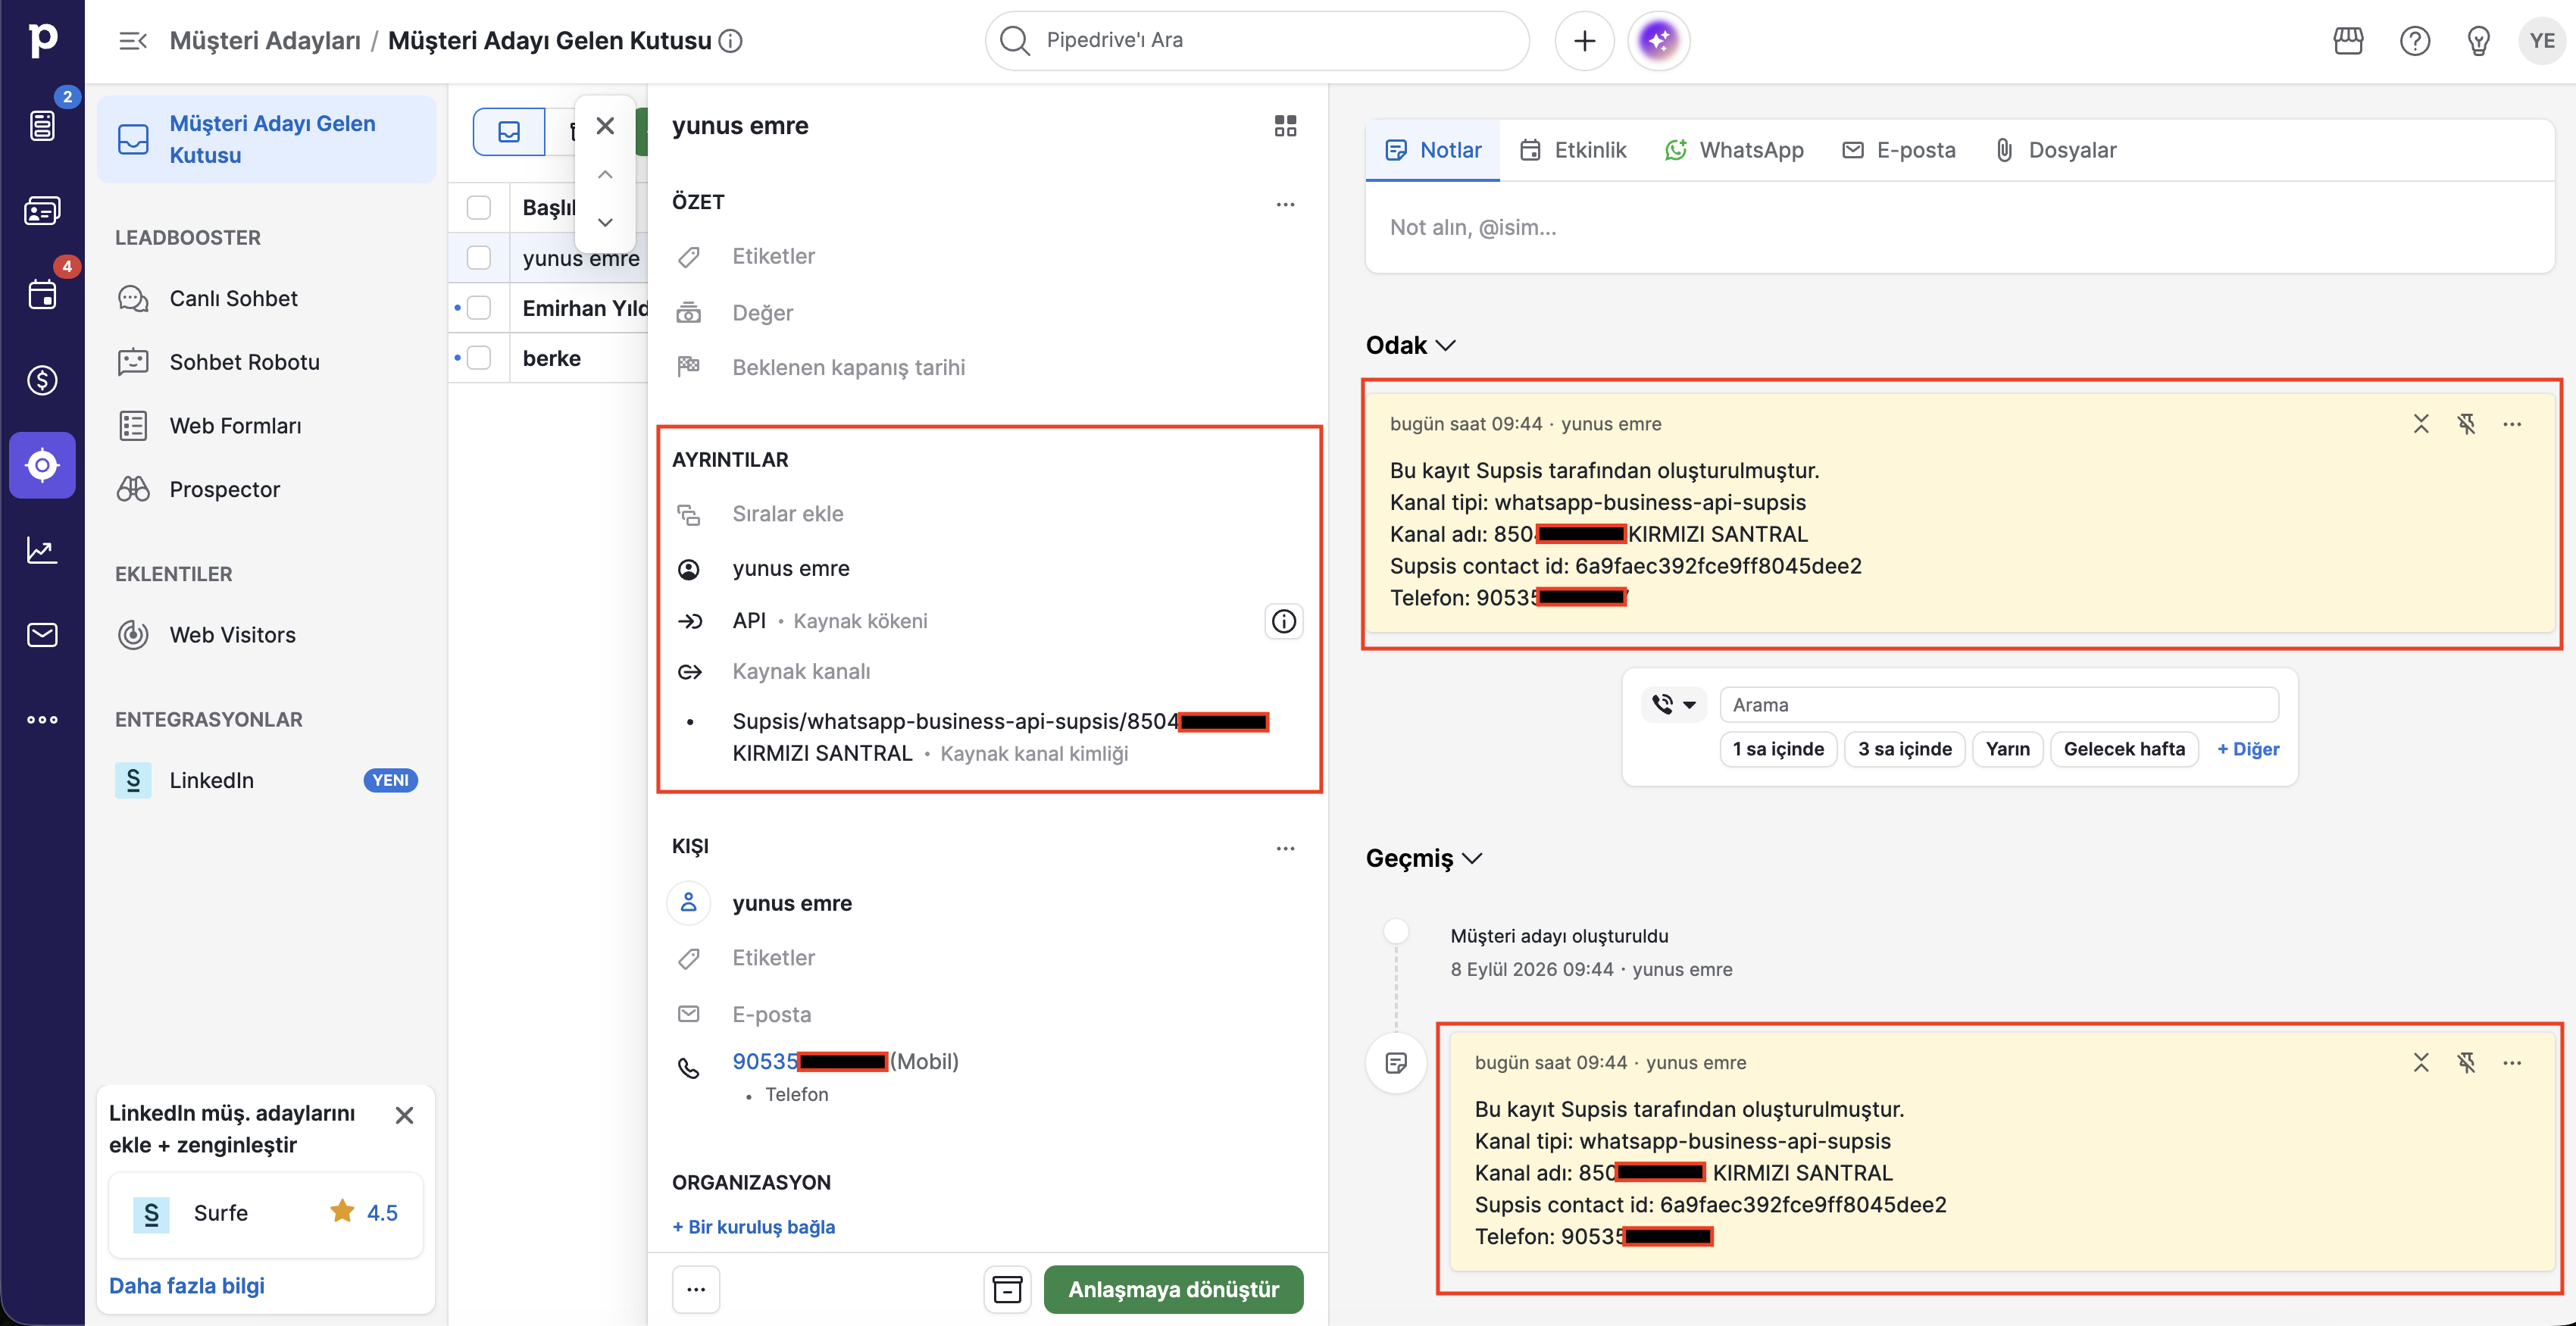Image resolution: width=2576 pixels, height=1326 pixels.
Task: Click the quick add plus button
Action: [1584, 41]
